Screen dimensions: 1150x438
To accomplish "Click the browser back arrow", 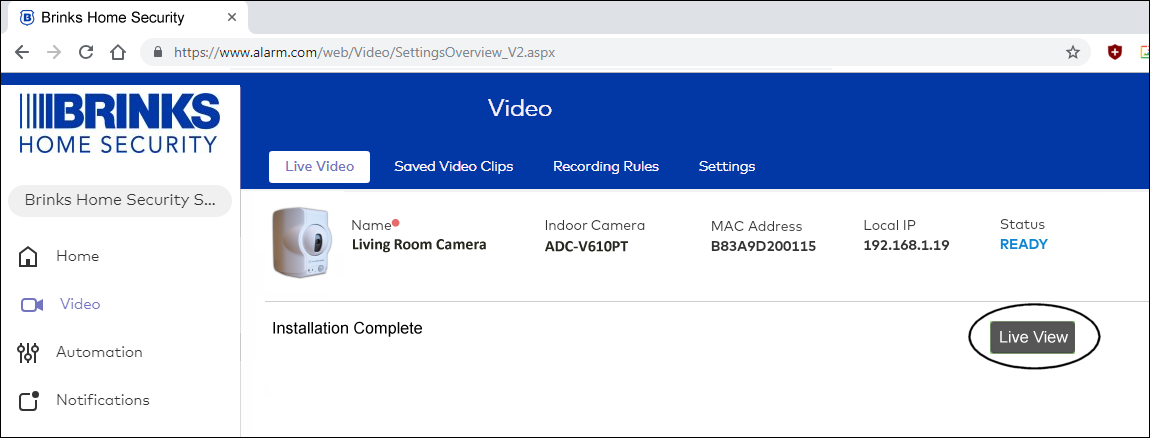I will click(21, 52).
